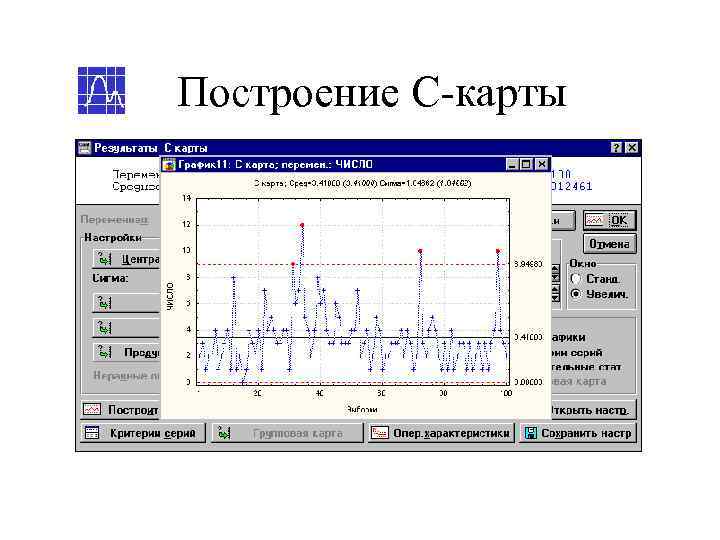Click the ЧИСЛО y-axis label
Screen dimensions: 720x540
(x=171, y=296)
